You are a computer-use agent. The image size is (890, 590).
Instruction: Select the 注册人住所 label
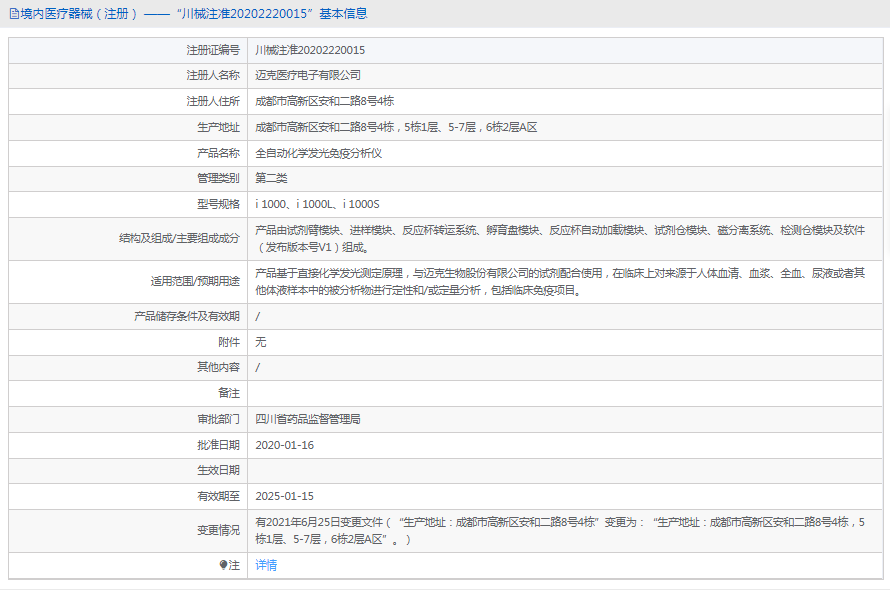click(x=213, y=102)
